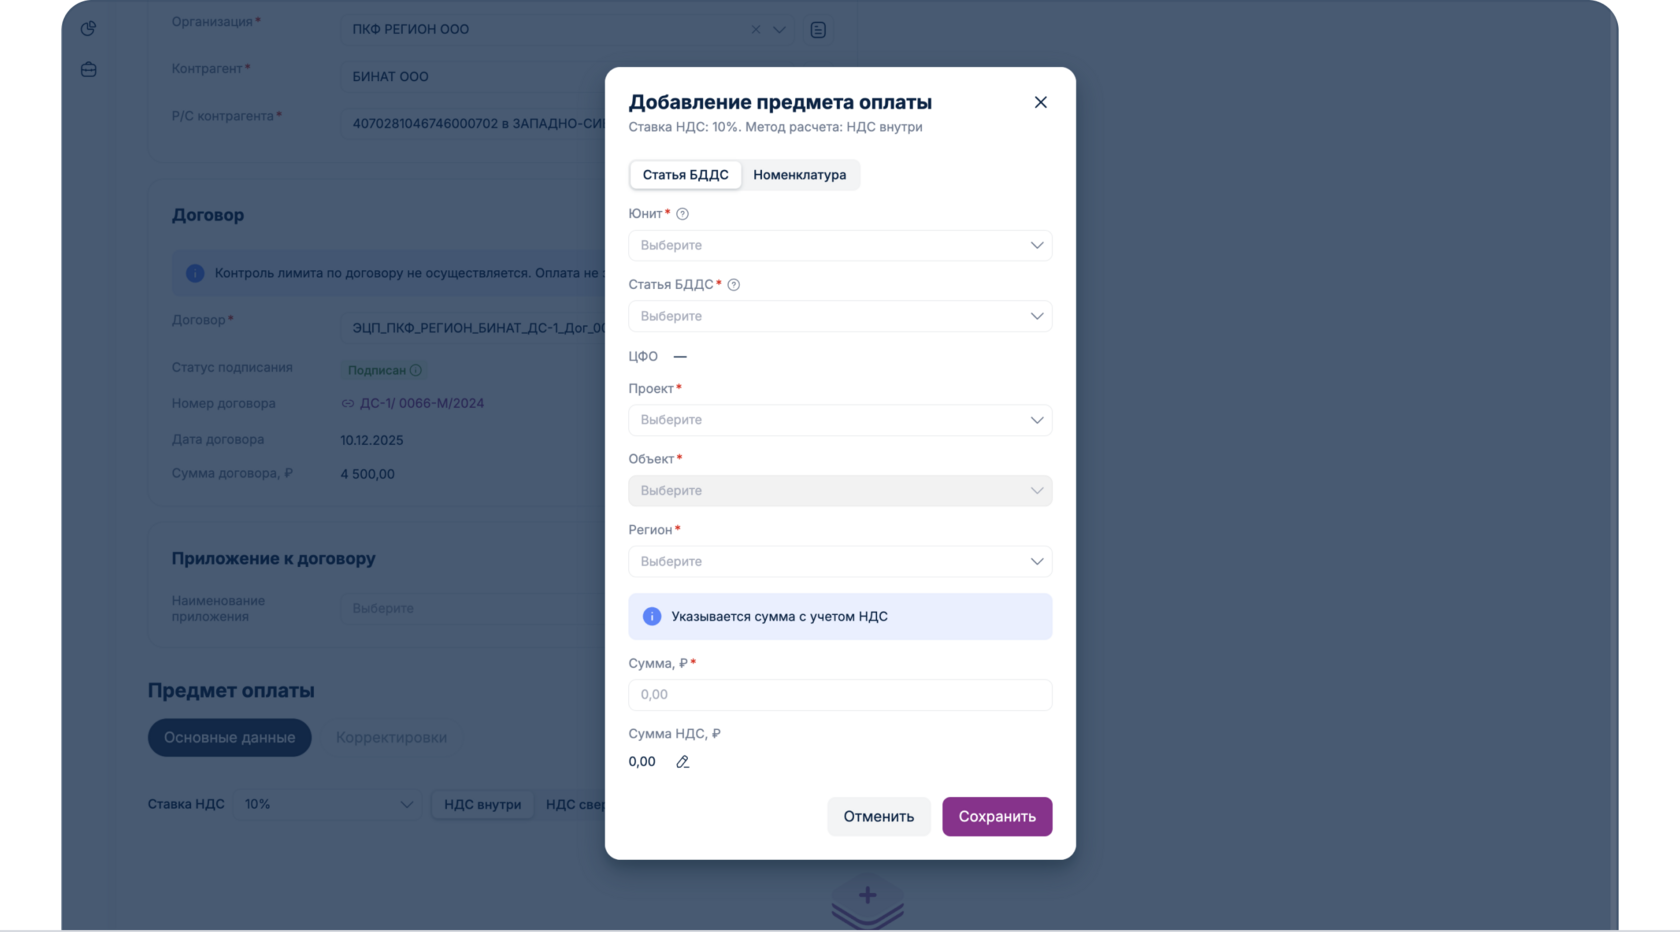Clear the ПКФ РЕГИОН ООО organization value

tap(756, 30)
